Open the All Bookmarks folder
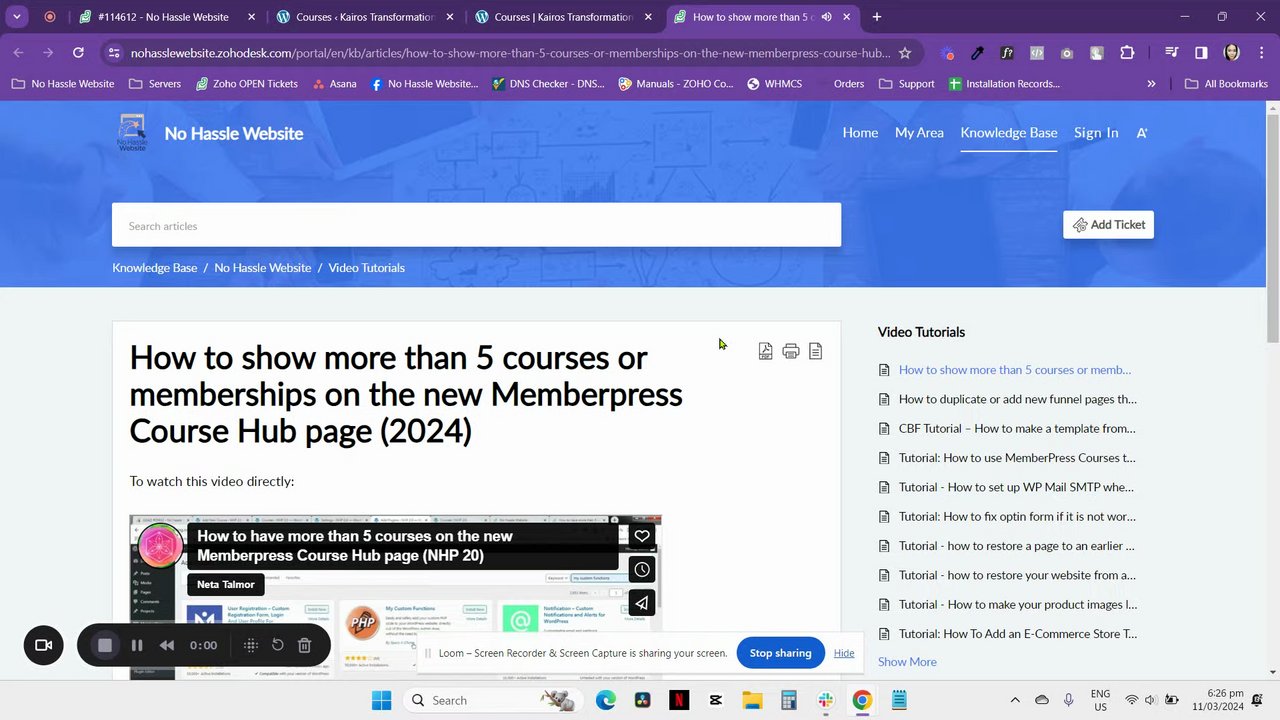 [1226, 84]
